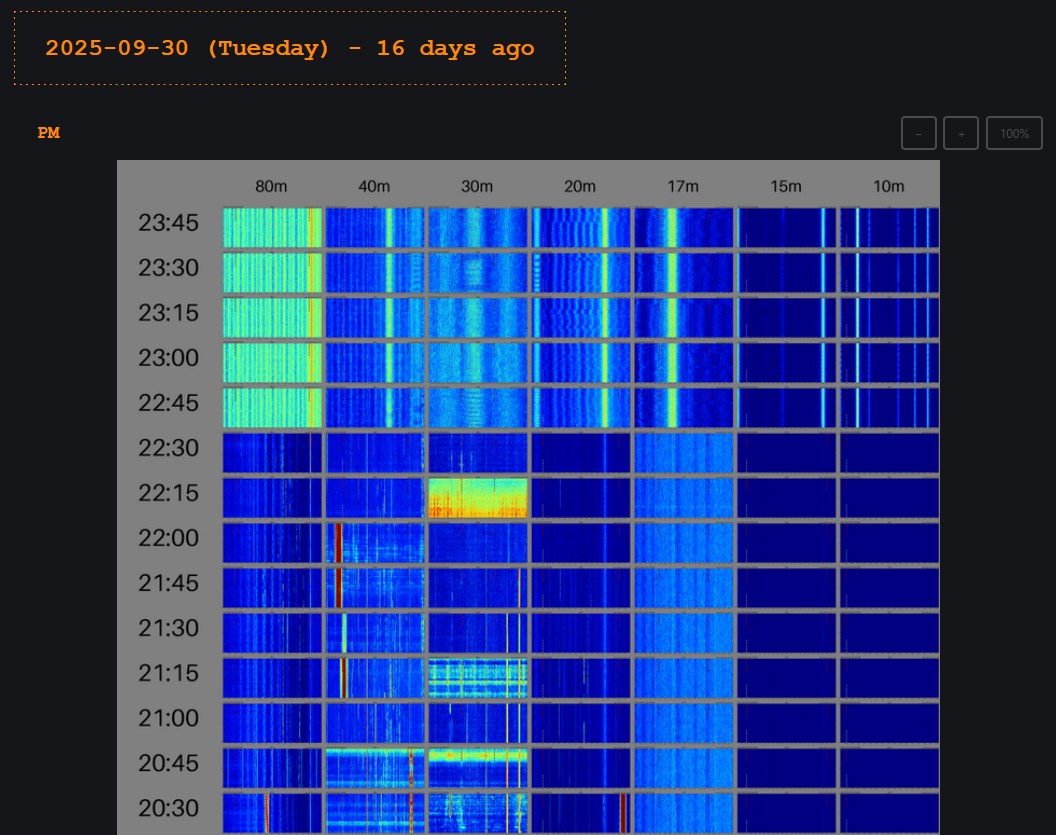1056x835 pixels.
Task: Click the 2025-09-30 (Tuesday) date header
Action: point(290,48)
